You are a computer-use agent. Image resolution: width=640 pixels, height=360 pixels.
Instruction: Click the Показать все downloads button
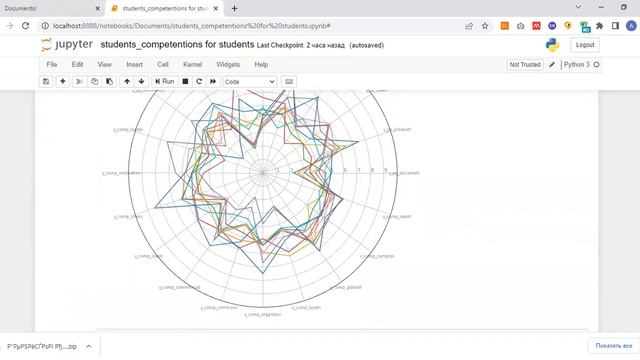click(613, 346)
